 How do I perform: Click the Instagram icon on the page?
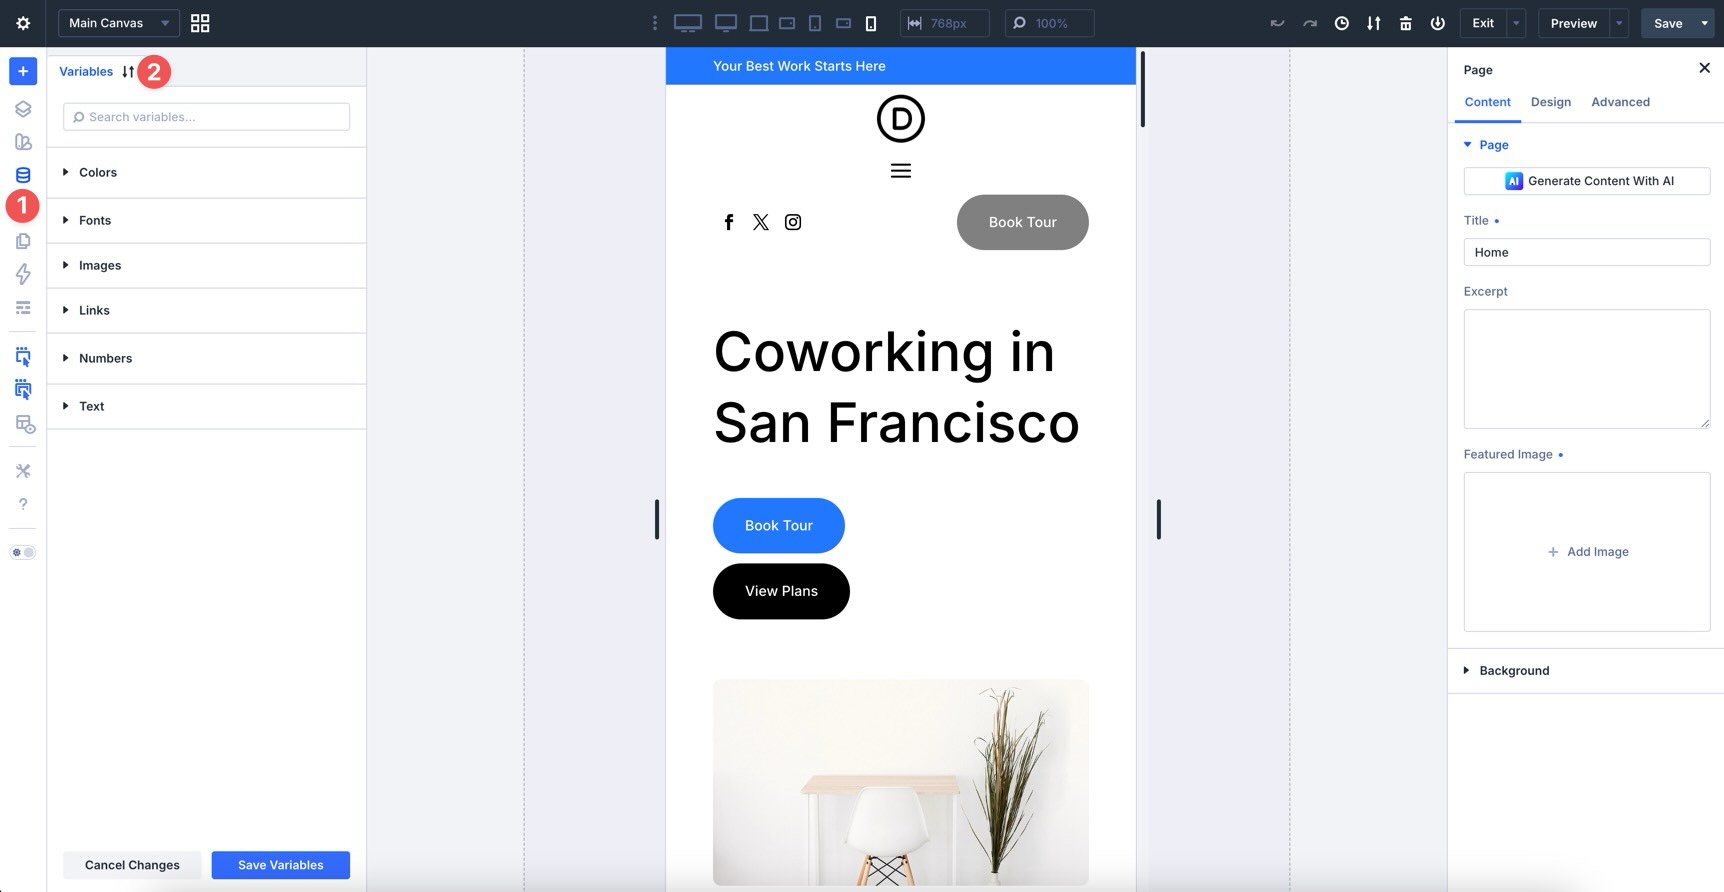click(793, 222)
